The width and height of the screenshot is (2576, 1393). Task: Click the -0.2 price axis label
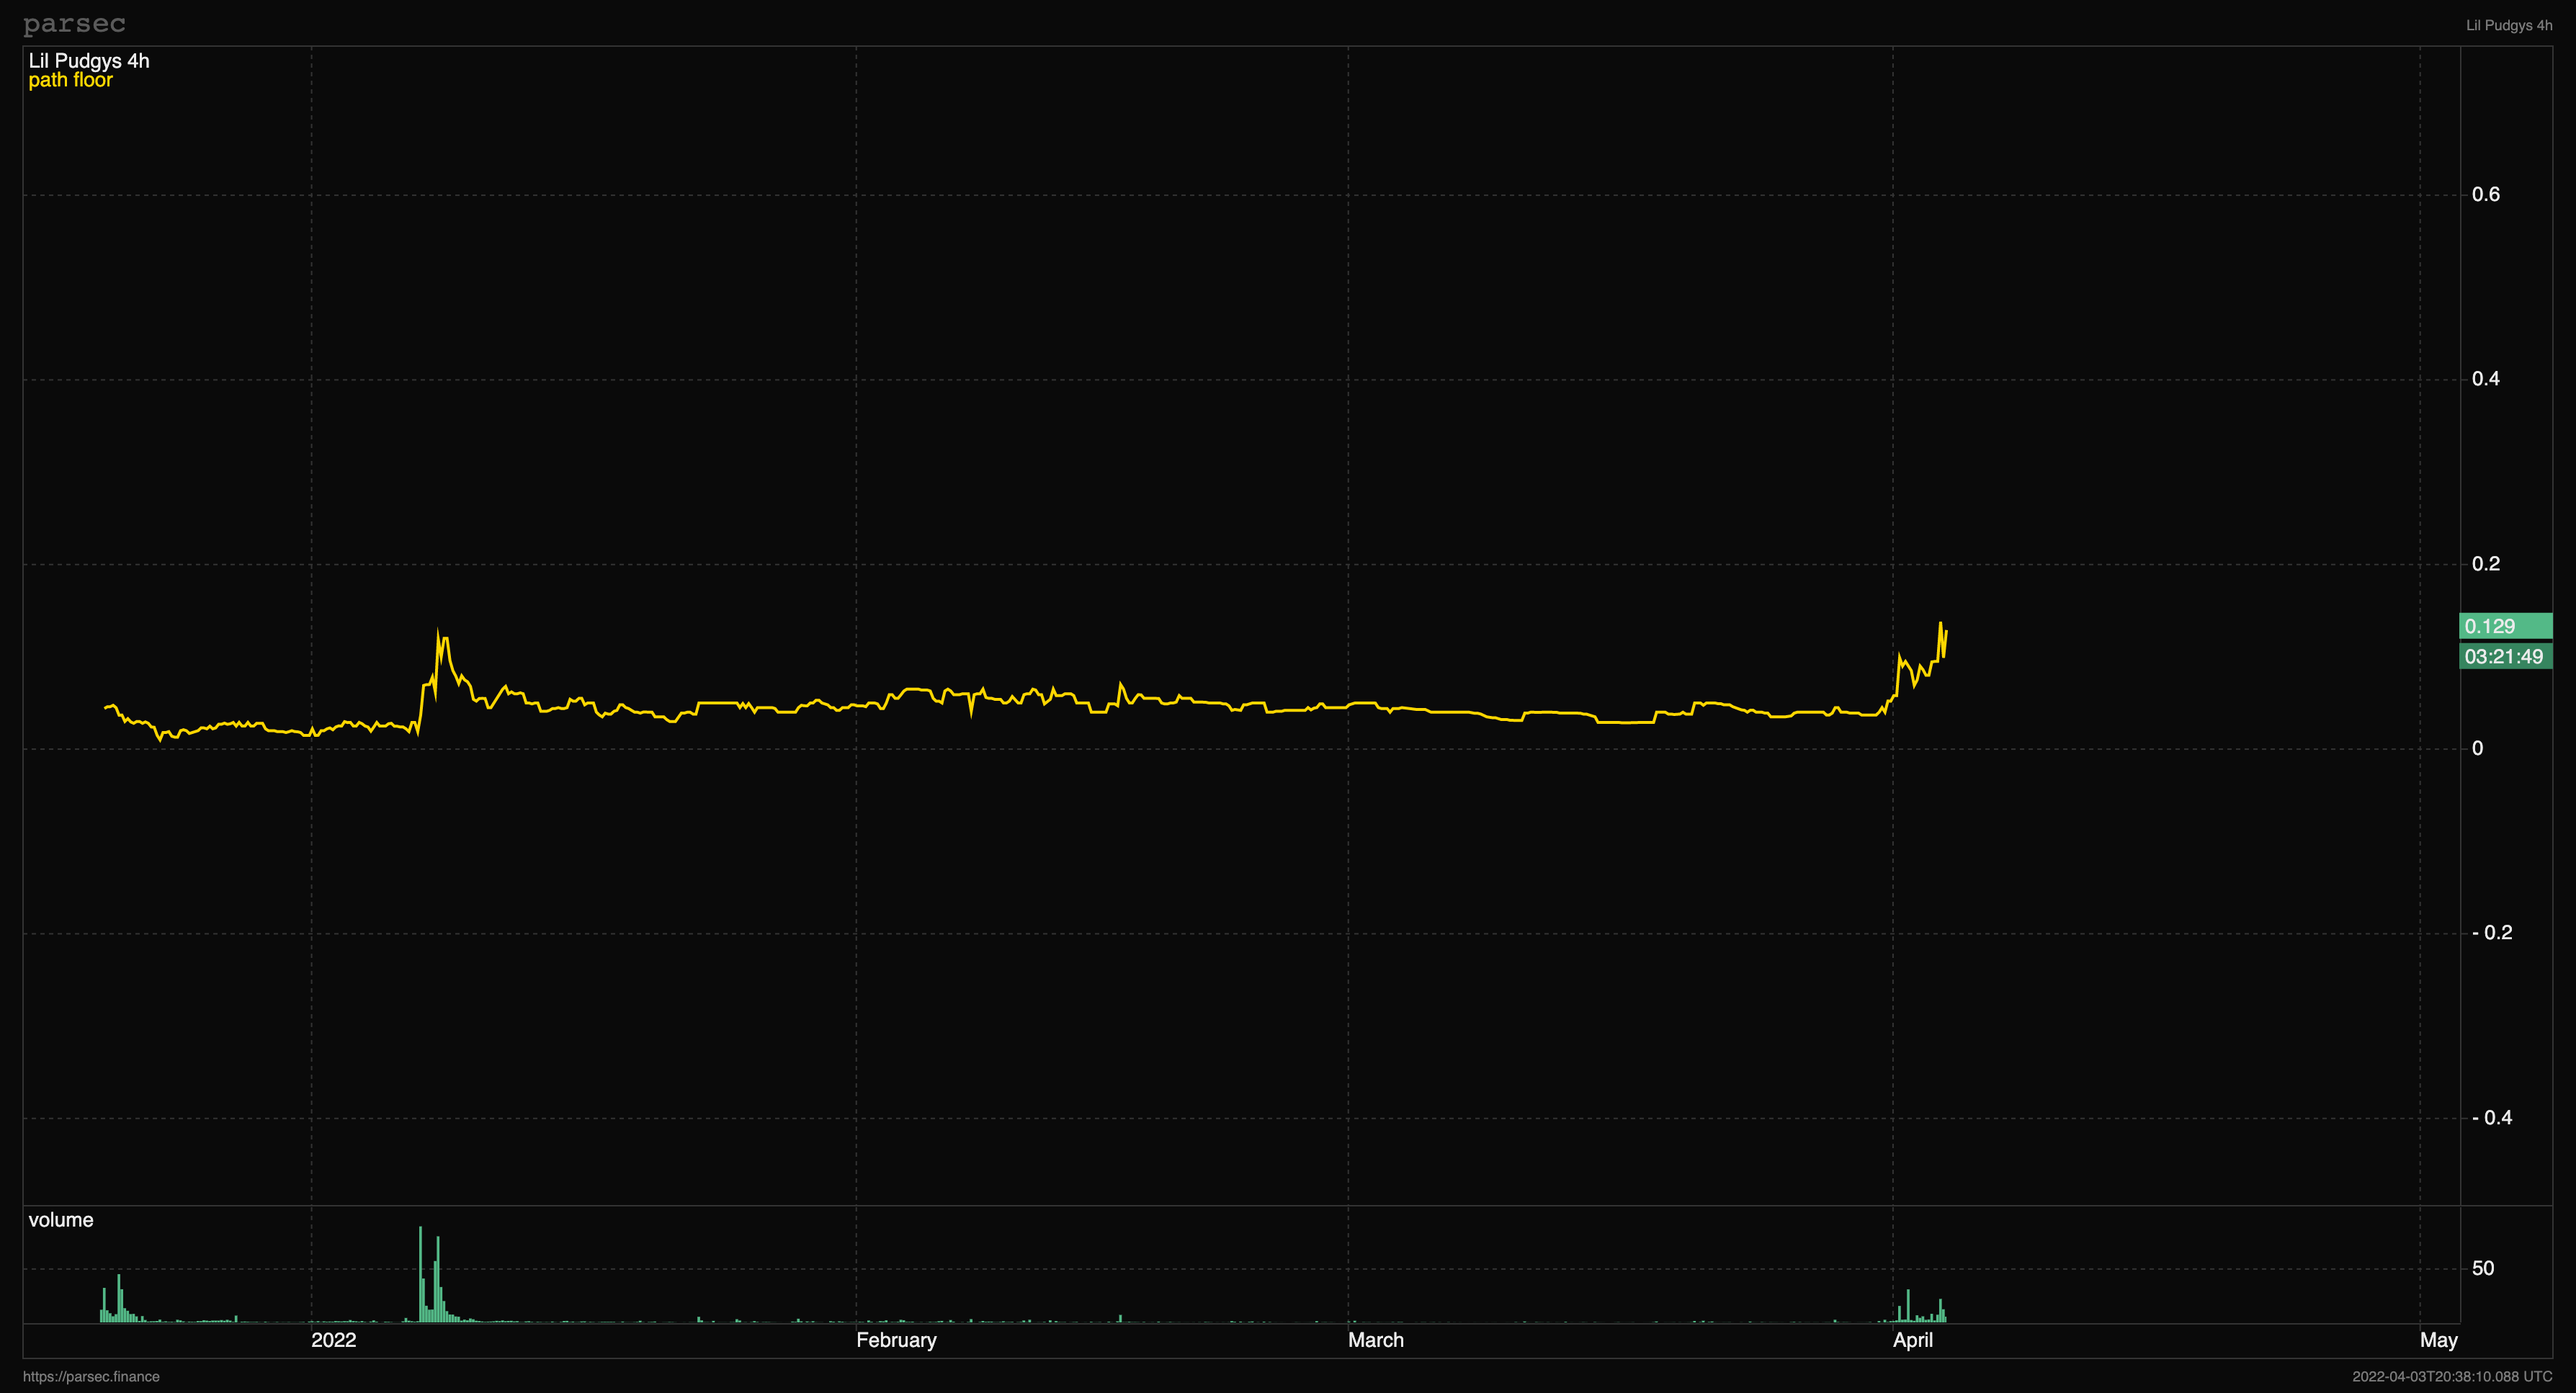(x=2491, y=933)
